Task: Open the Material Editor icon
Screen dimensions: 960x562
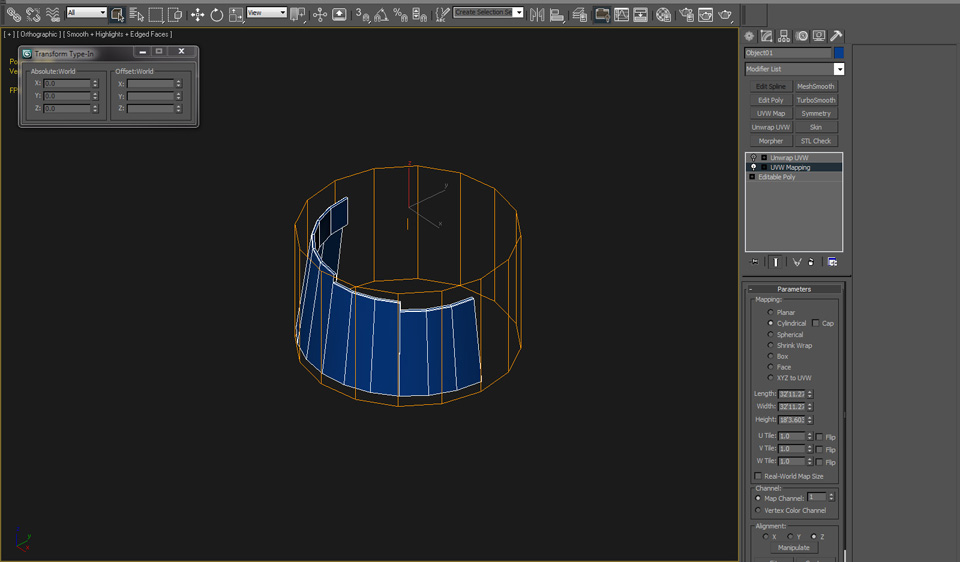Action: (663, 14)
